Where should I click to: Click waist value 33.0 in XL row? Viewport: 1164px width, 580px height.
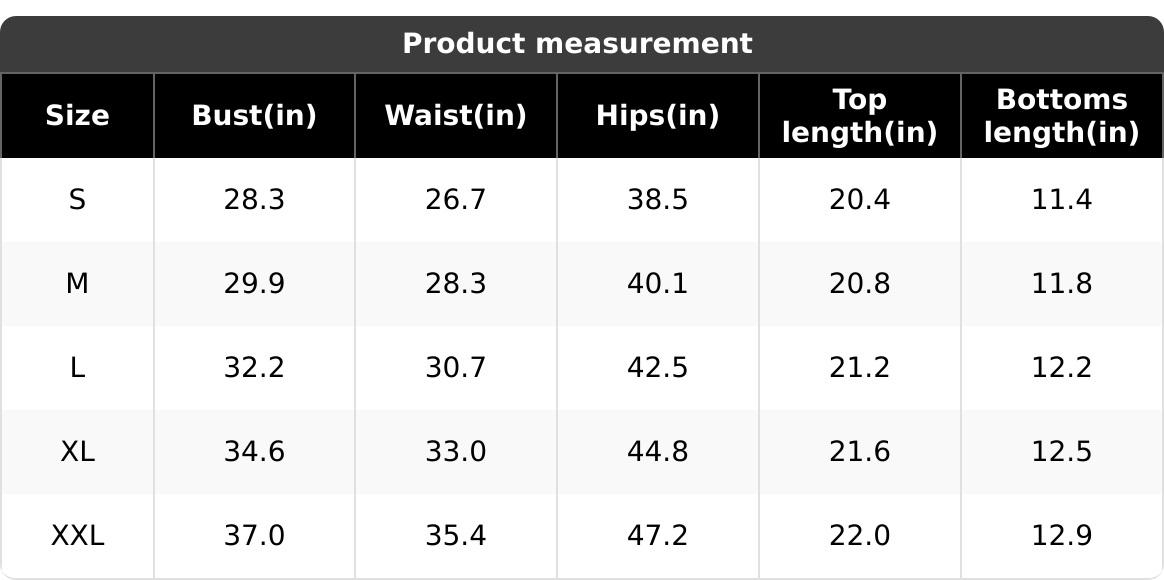(x=456, y=452)
